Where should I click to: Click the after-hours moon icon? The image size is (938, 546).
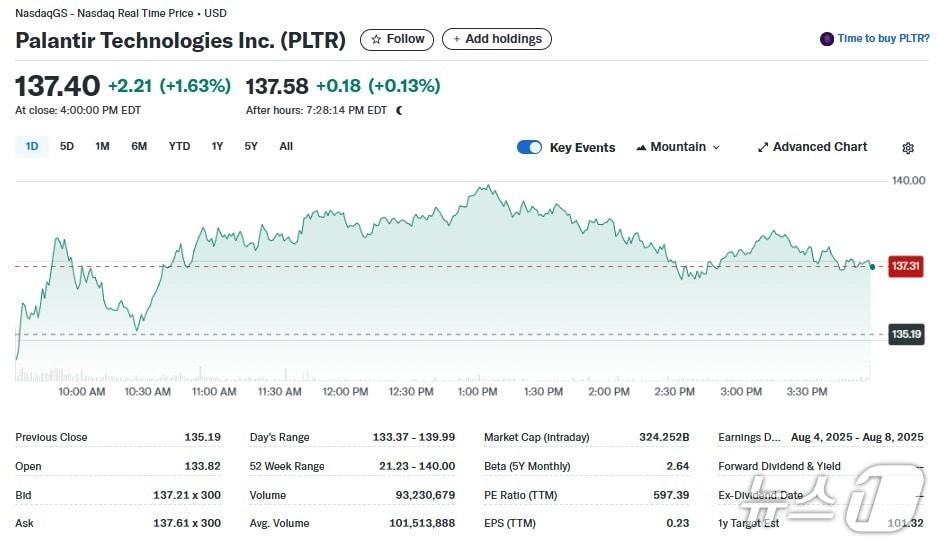[400, 111]
